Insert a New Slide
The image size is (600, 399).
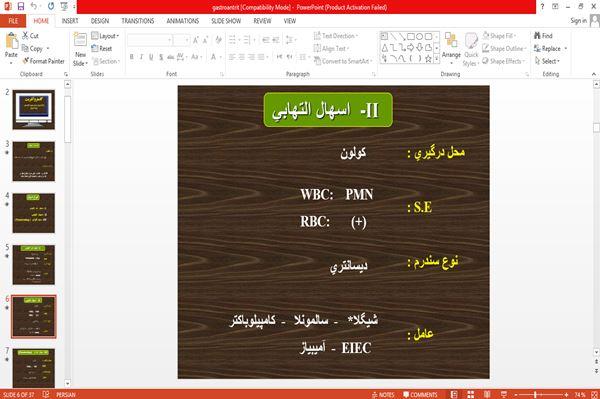tap(80, 50)
